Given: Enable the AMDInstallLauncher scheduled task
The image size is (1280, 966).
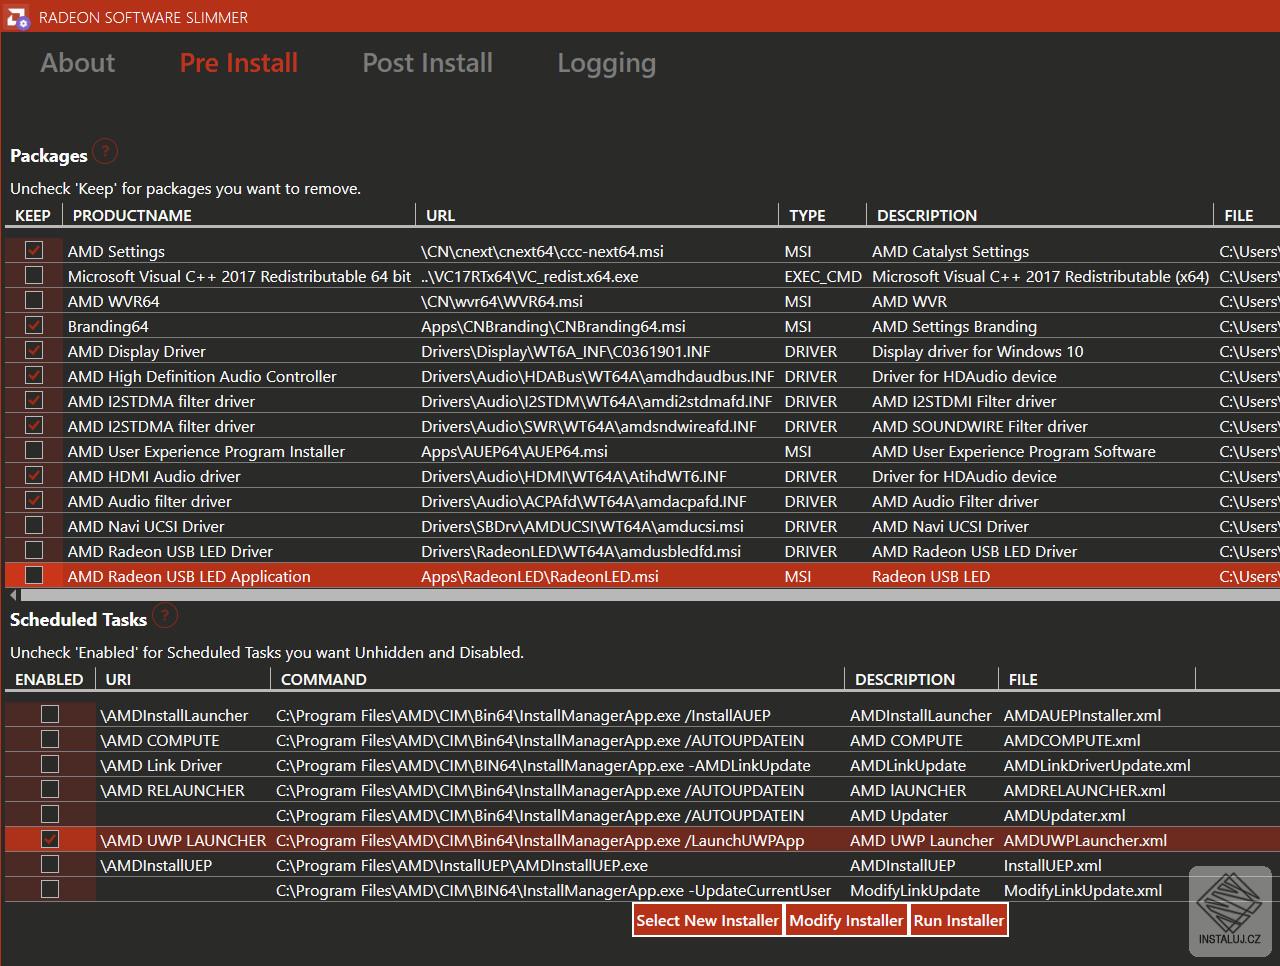Looking at the screenshot, I should pos(50,714).
